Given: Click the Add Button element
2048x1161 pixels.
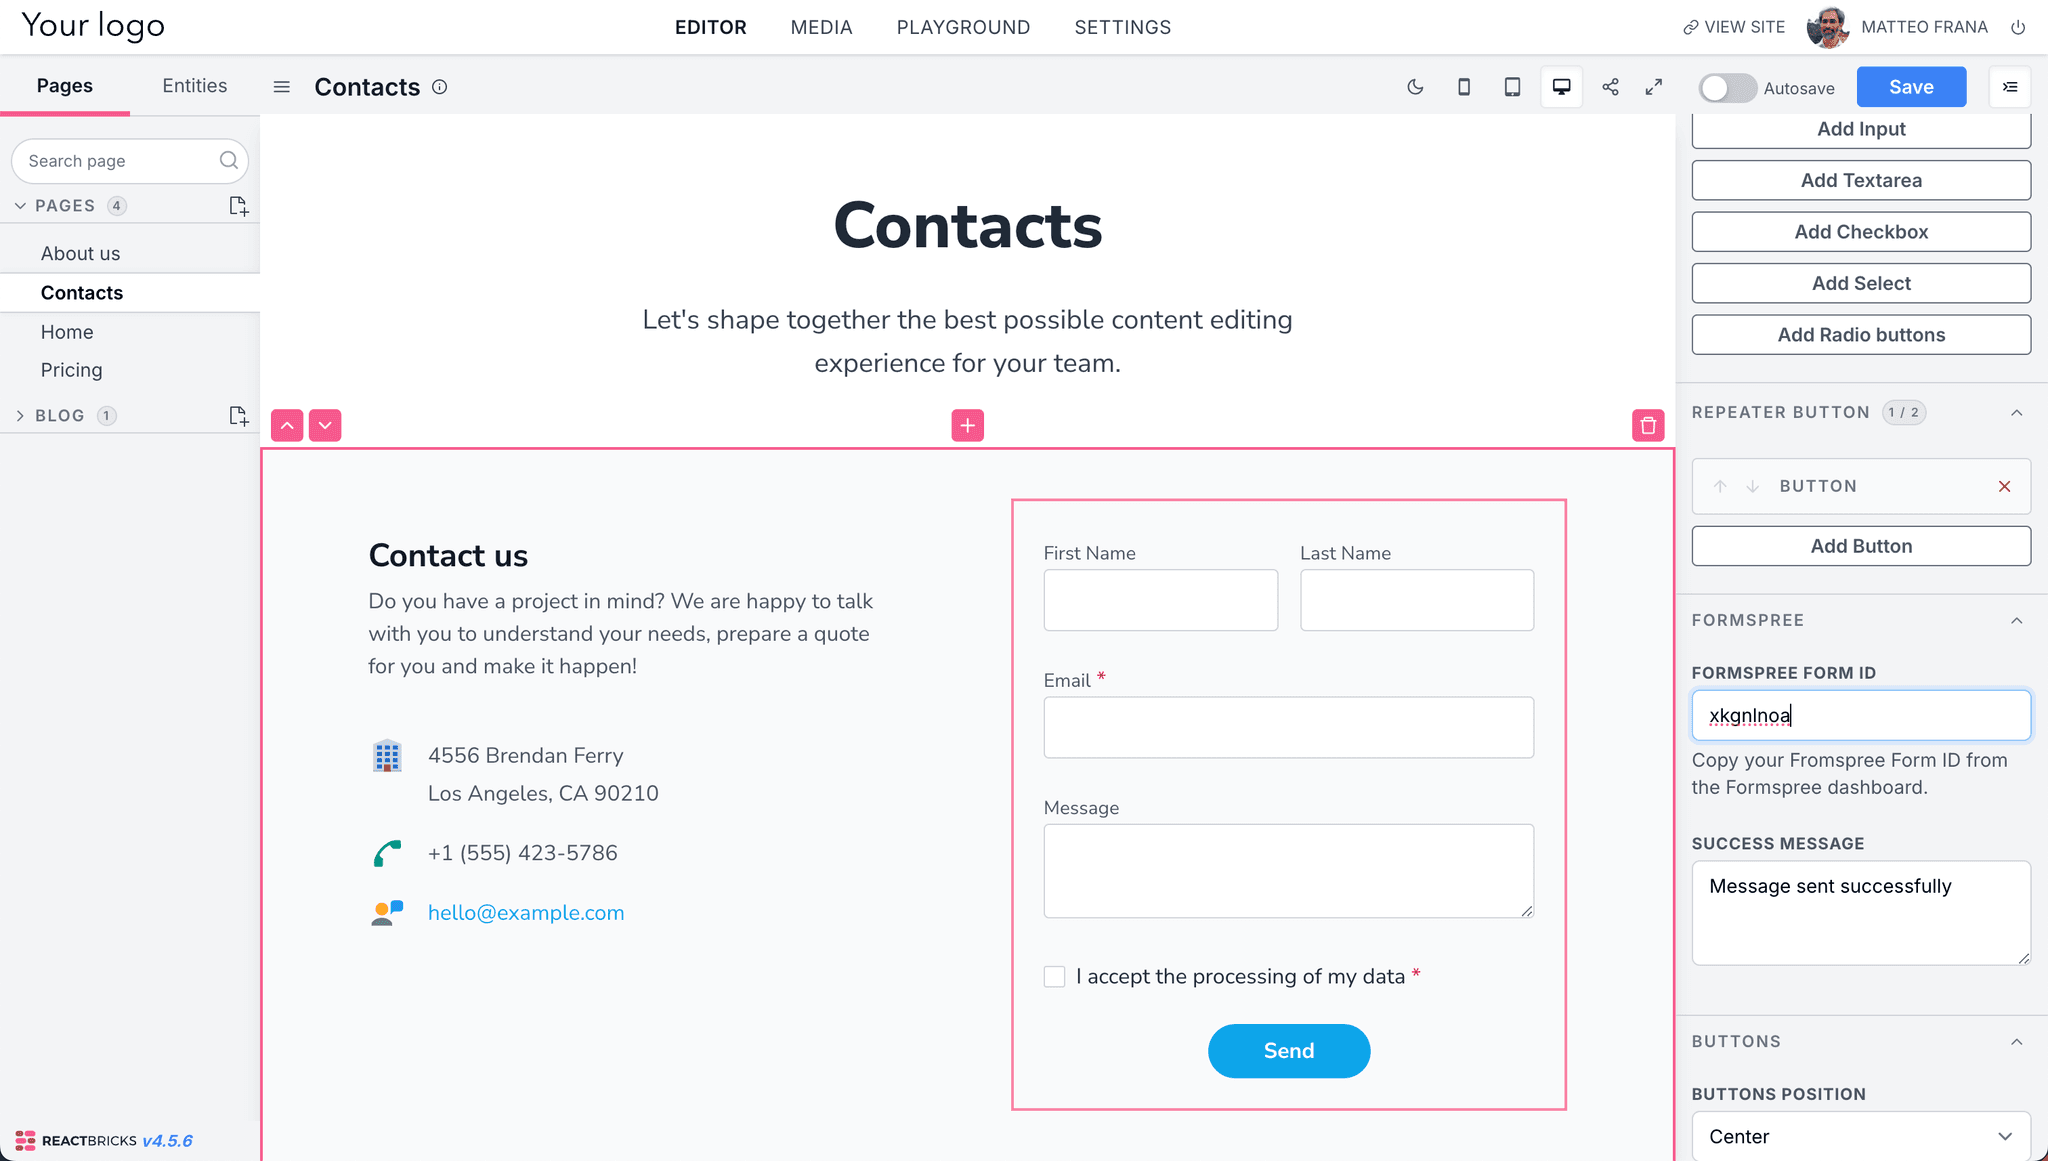Looking at the screenshot, I should 1860,546.
